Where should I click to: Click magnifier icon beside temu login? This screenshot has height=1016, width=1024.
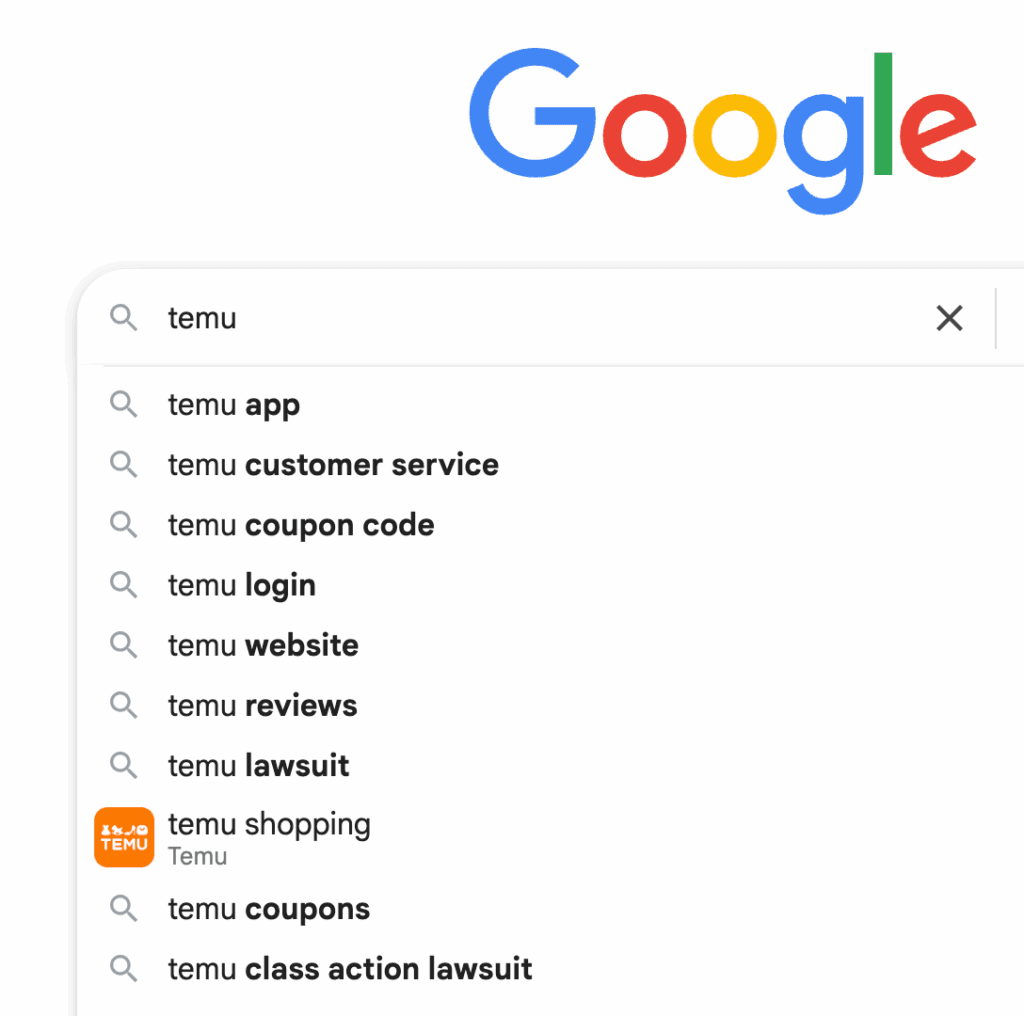click(x=123, y=585)
